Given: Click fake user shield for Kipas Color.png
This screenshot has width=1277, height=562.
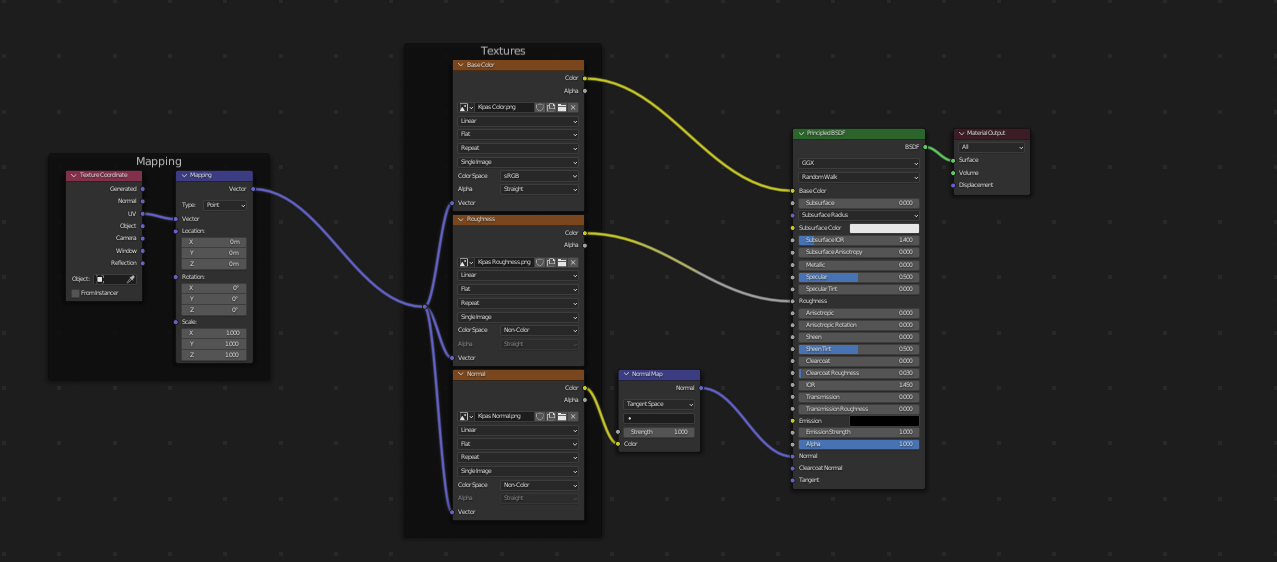Looking at the screenshot, I should [540, 107].
